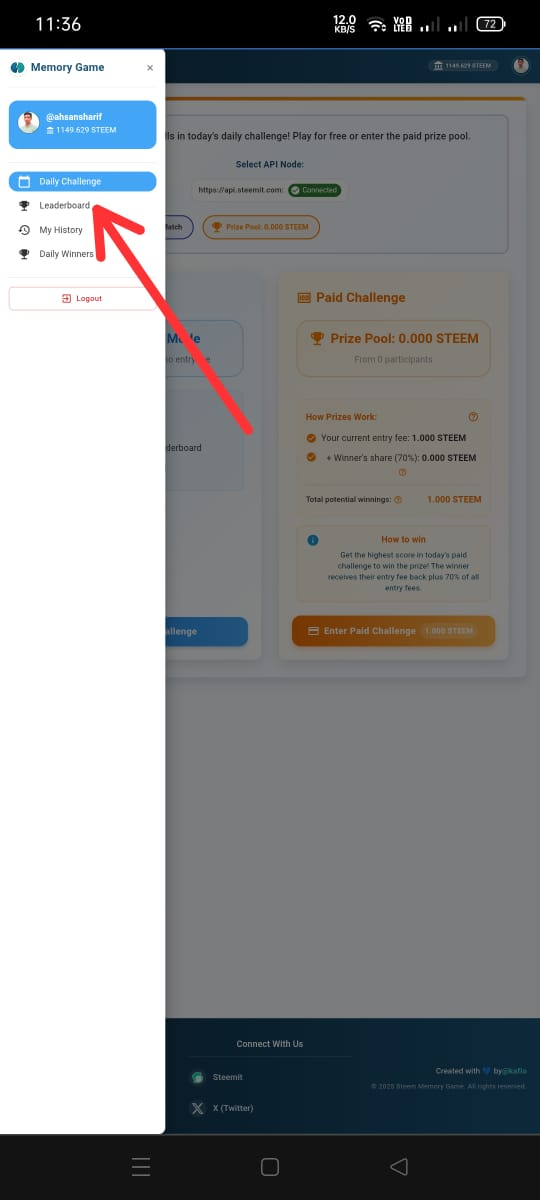540x1200 pixels.
Task: Tap the Leaderboard trophy icon
Action: click(x=24, y=205)
